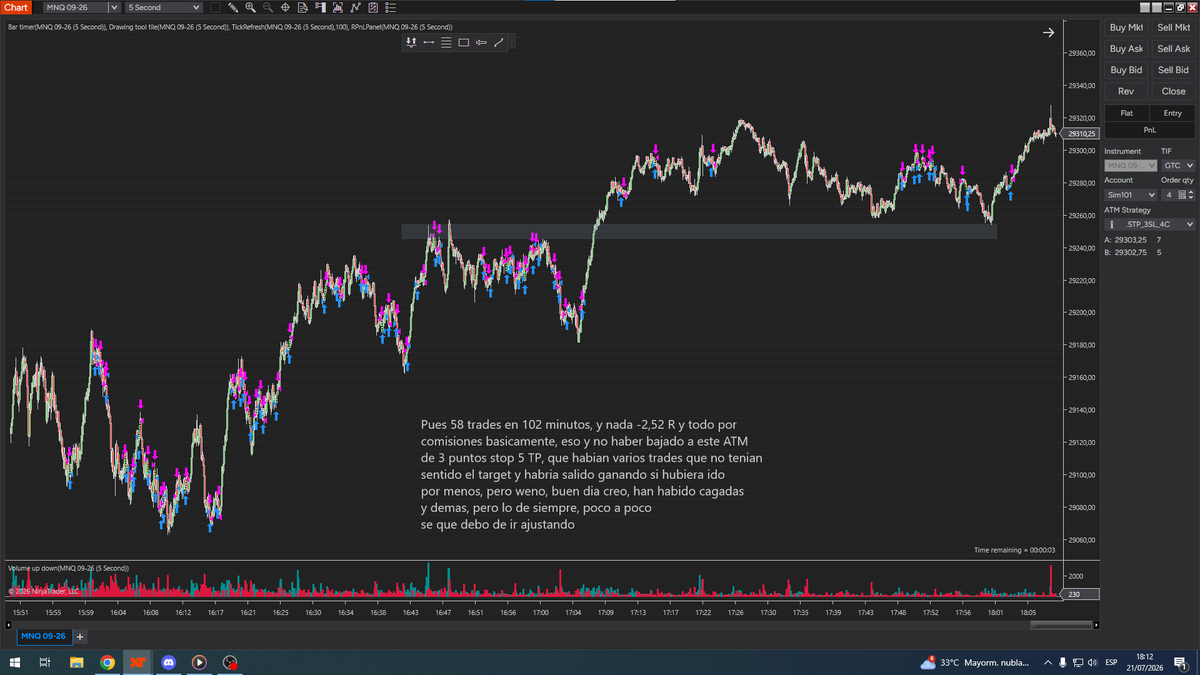Open Google Chrome from the taskbar

(107, 662)
